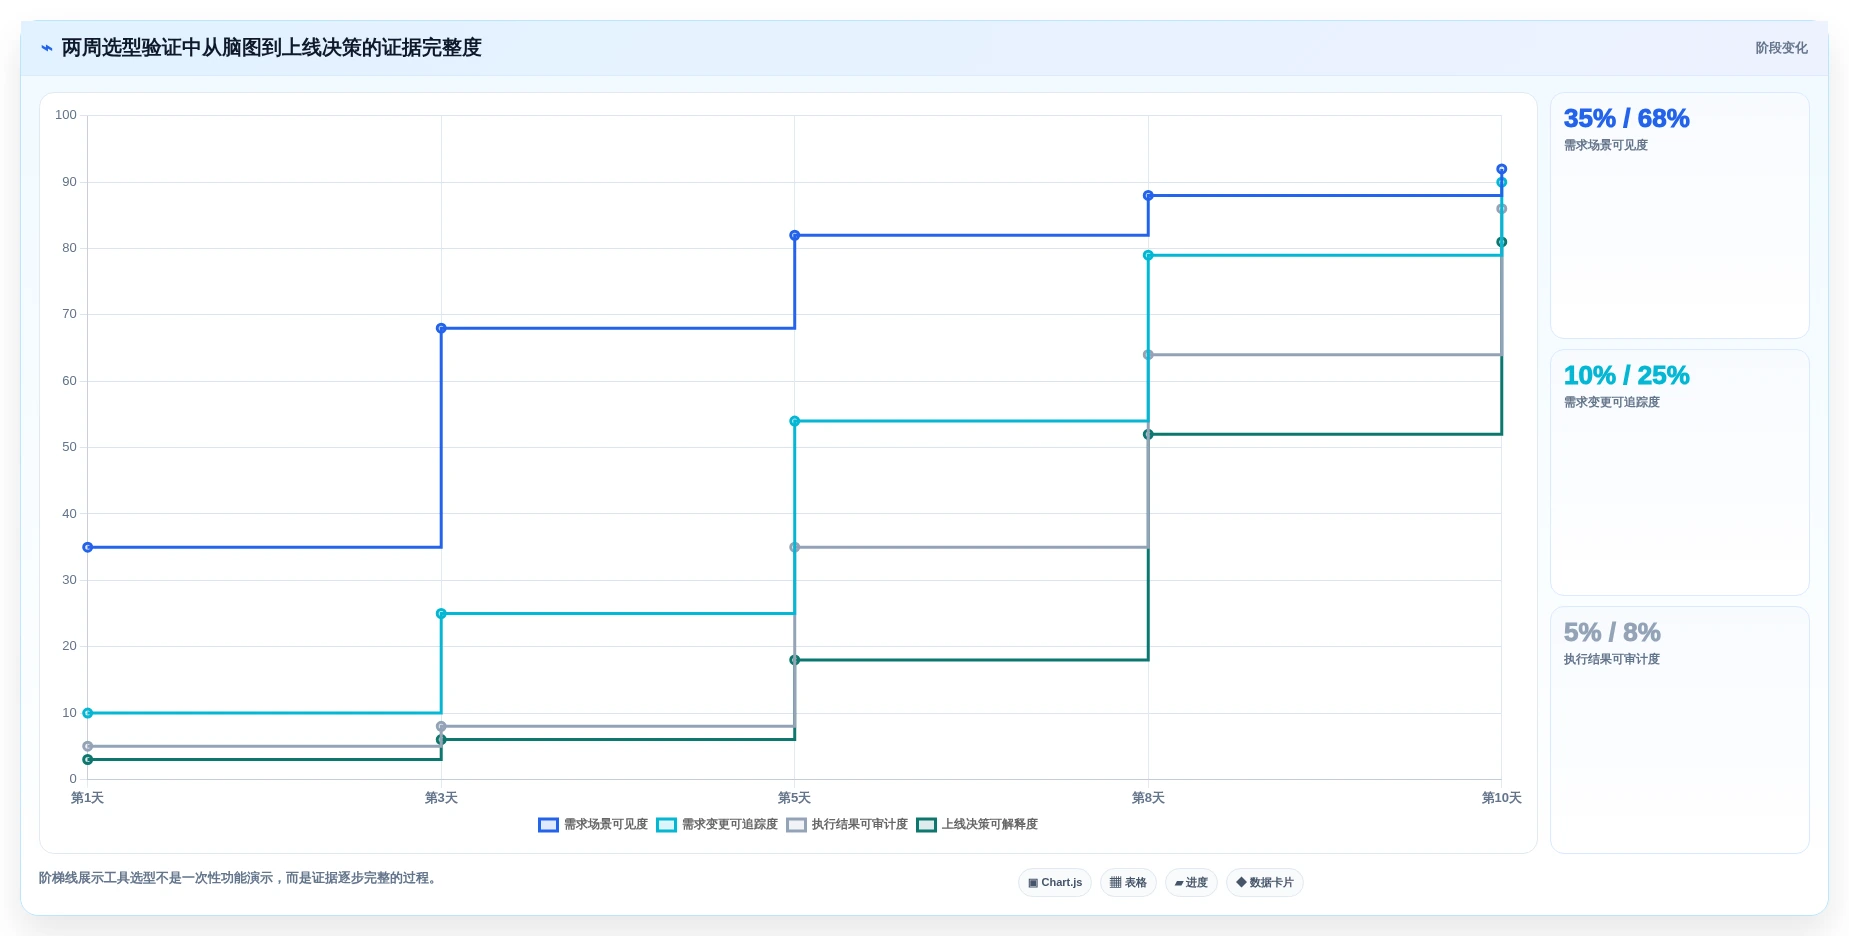
Task: Click the 数据卡片 tag chip
Action: point(1265,883)
